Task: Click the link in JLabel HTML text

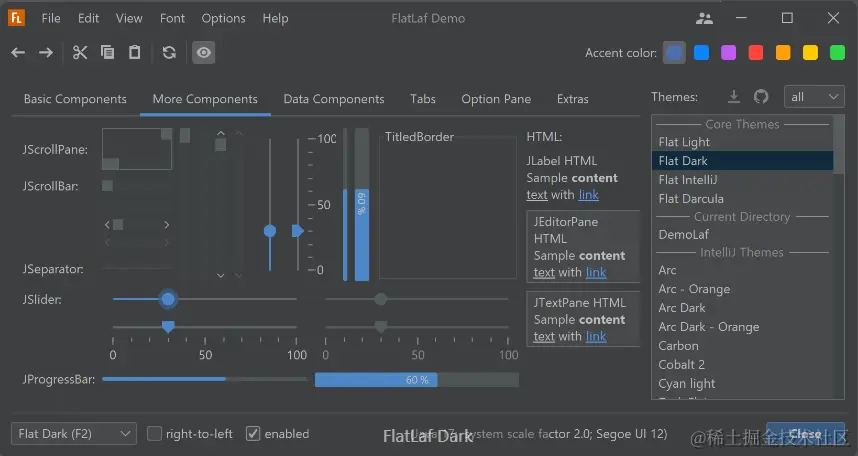Action: pyautogui.click(x=589, y=195)
